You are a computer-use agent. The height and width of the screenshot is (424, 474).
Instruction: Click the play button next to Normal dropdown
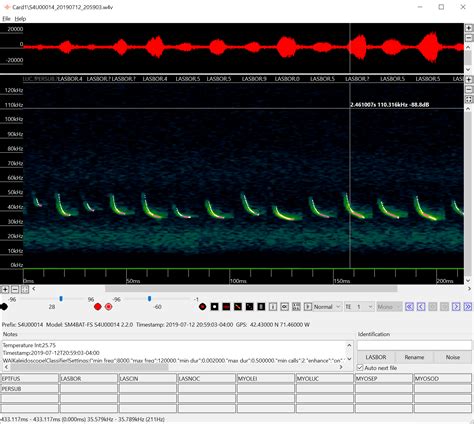(308, 307)
